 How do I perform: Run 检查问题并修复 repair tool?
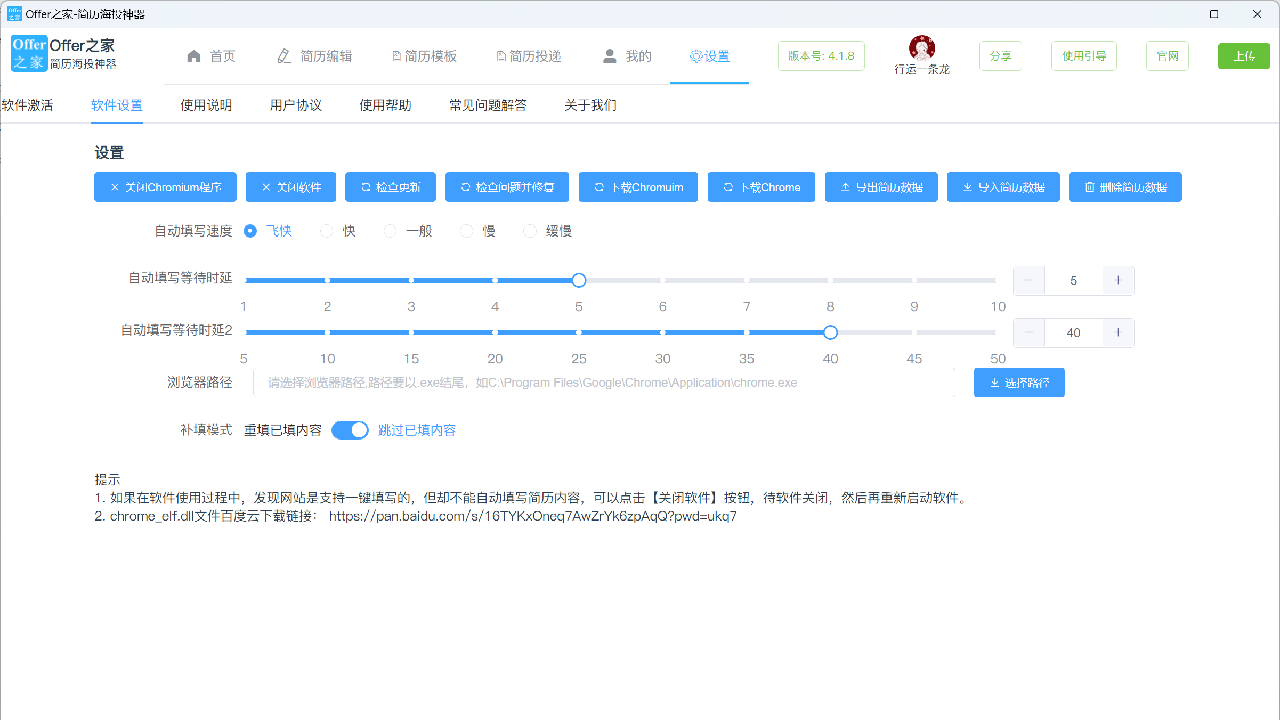pyautogui.click(x=506, y=187)
